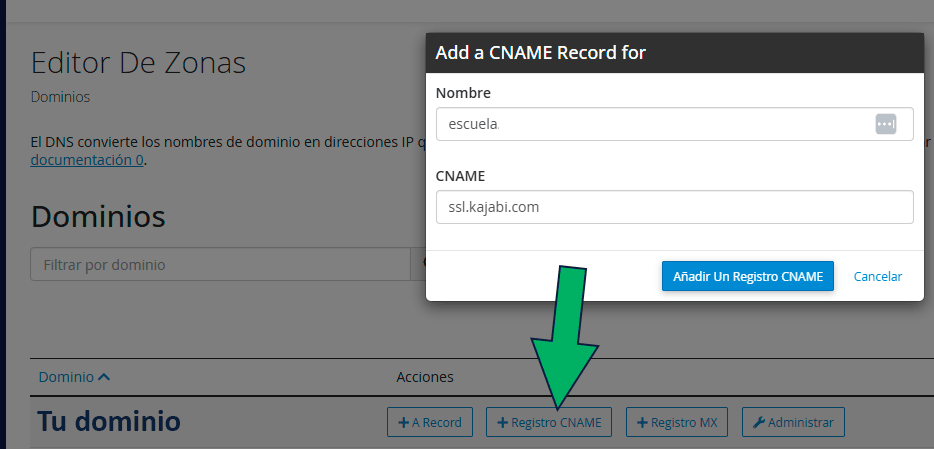Screen dimensions: 934x449
Task: Click the Editor De Zonas page heading
Action: point(138,63)
